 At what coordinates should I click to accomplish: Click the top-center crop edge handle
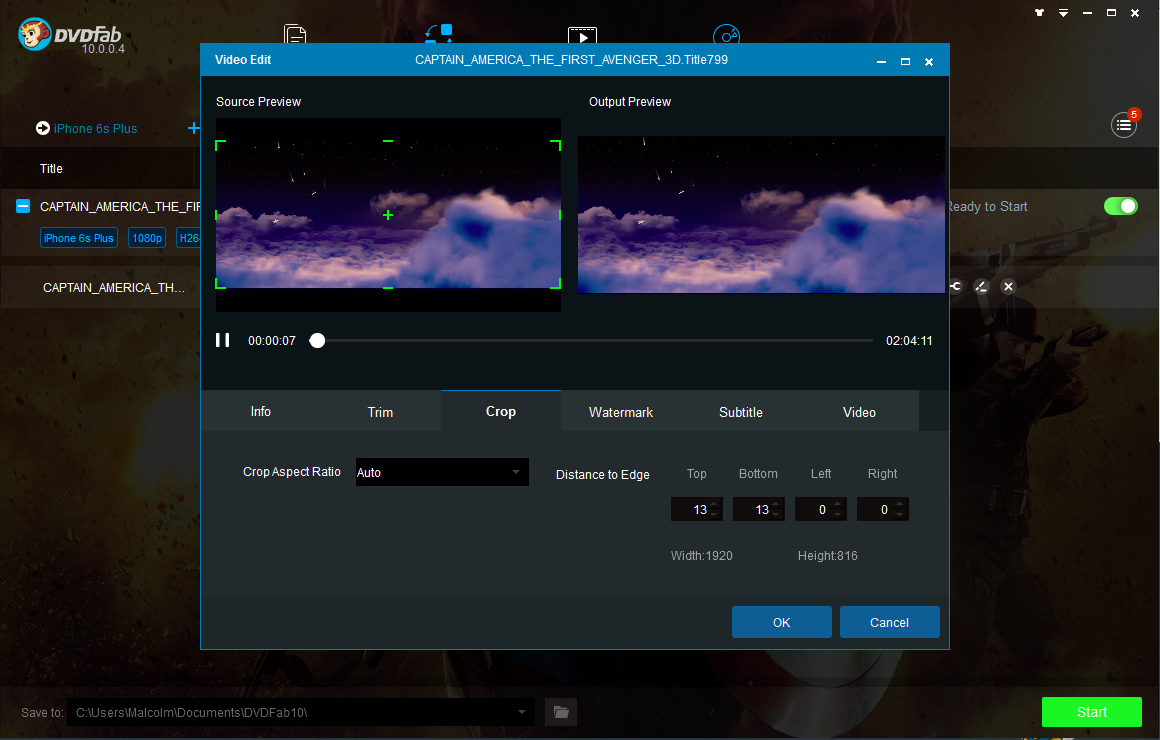(x=388, y=141)
